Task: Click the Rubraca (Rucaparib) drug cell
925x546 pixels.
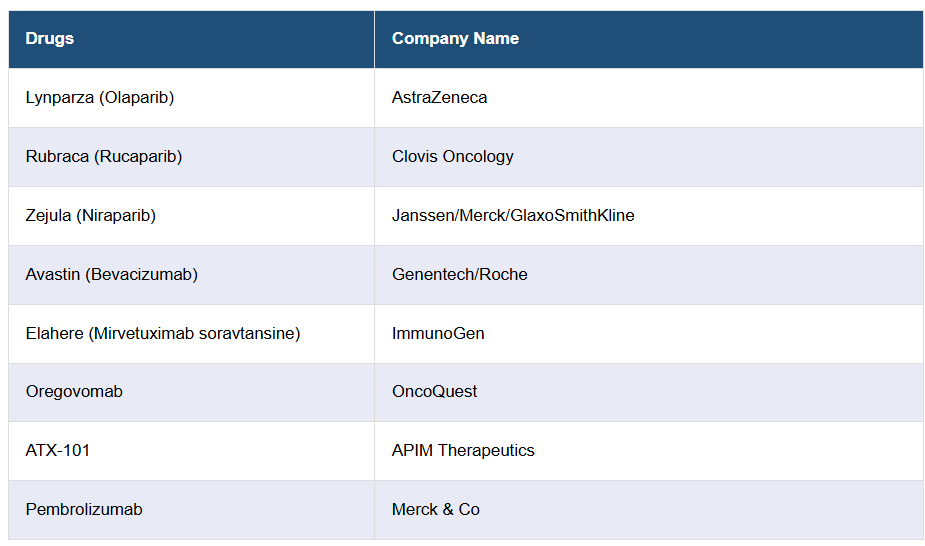Action: (x=104, y=157)
